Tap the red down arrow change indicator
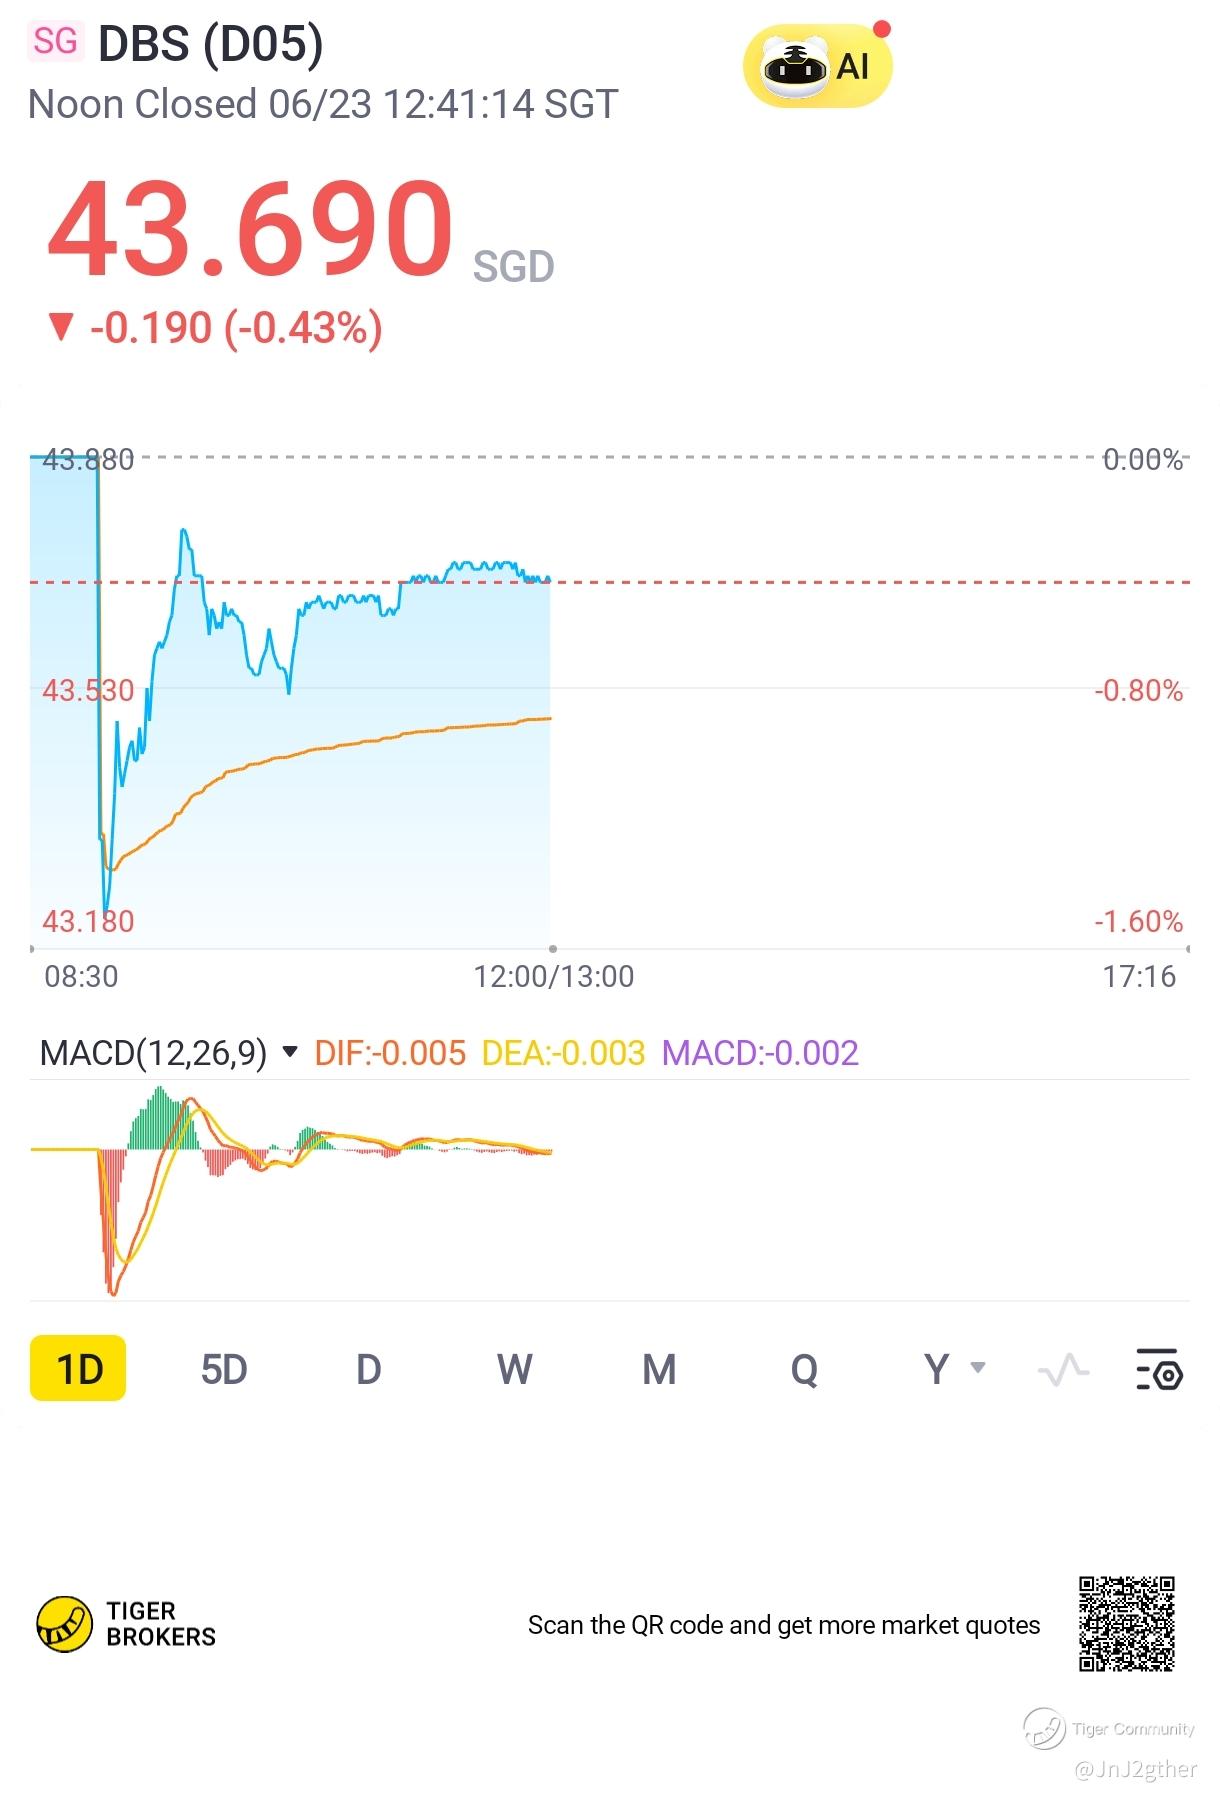The height and width of the screenshot is (1797, 1220). (x=61, y=327)
